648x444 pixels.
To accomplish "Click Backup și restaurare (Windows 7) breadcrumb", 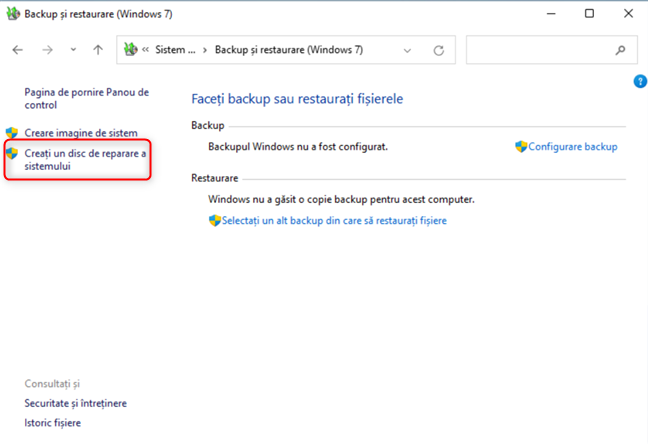I will (289, 50).
